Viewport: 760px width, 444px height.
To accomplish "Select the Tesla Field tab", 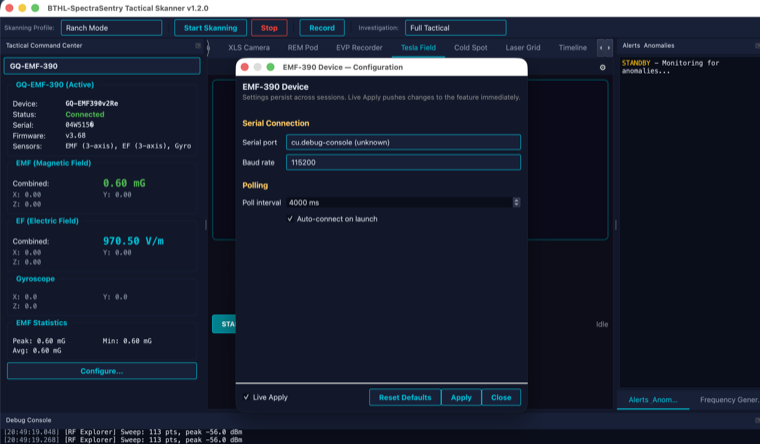I will (x=418, y=48).
